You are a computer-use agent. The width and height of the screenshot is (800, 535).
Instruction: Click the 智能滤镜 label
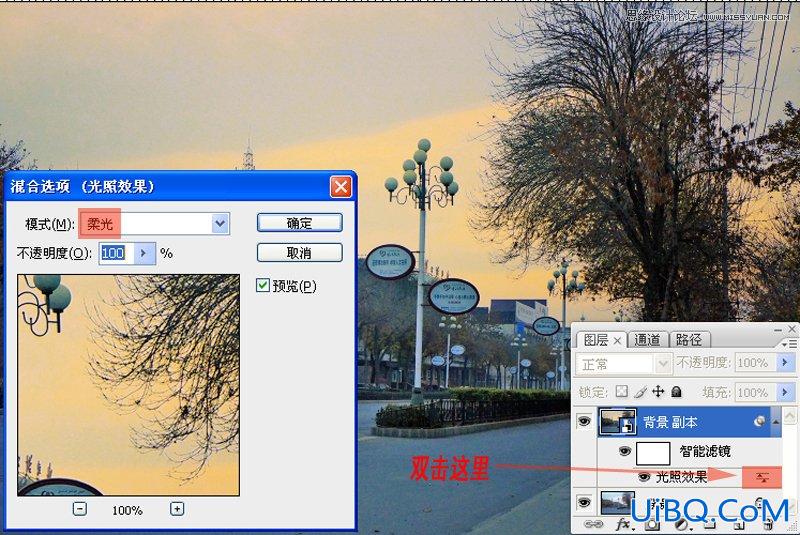pyautogui.click(x=705, y=451)
